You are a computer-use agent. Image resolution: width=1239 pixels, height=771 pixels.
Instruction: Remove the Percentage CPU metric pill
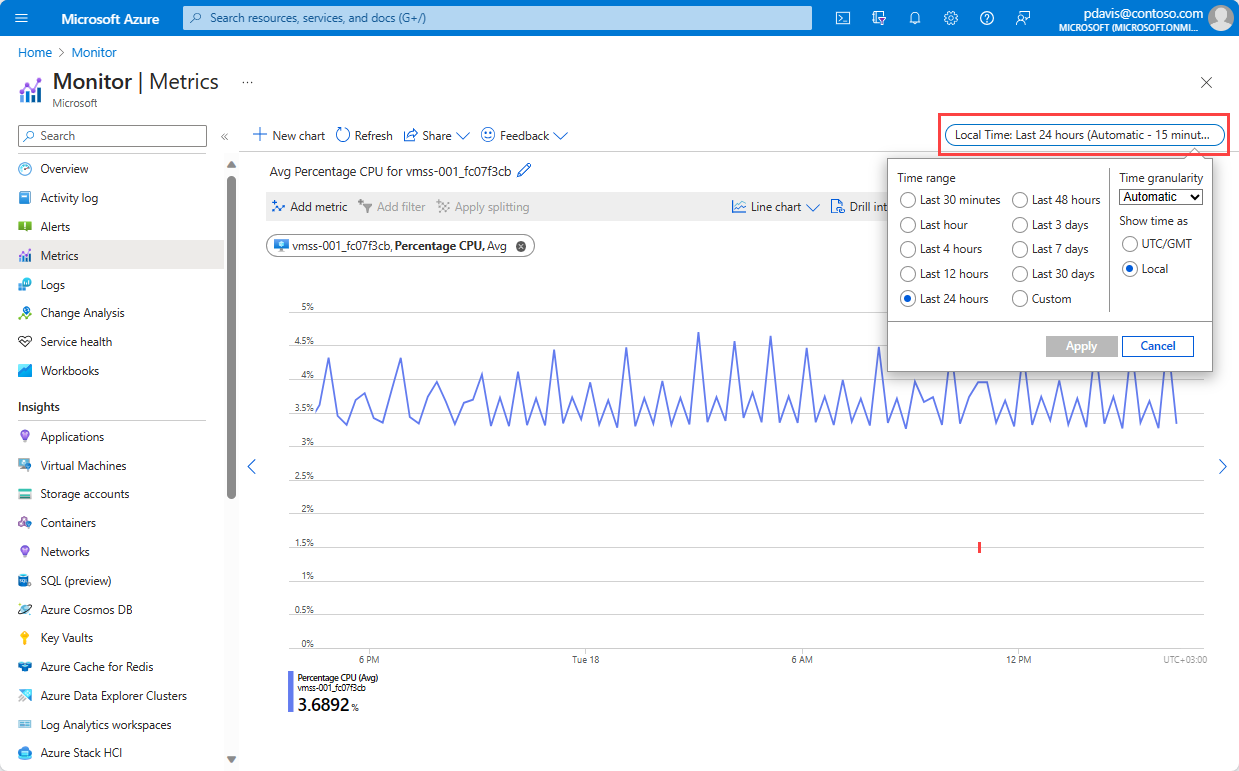520,245
